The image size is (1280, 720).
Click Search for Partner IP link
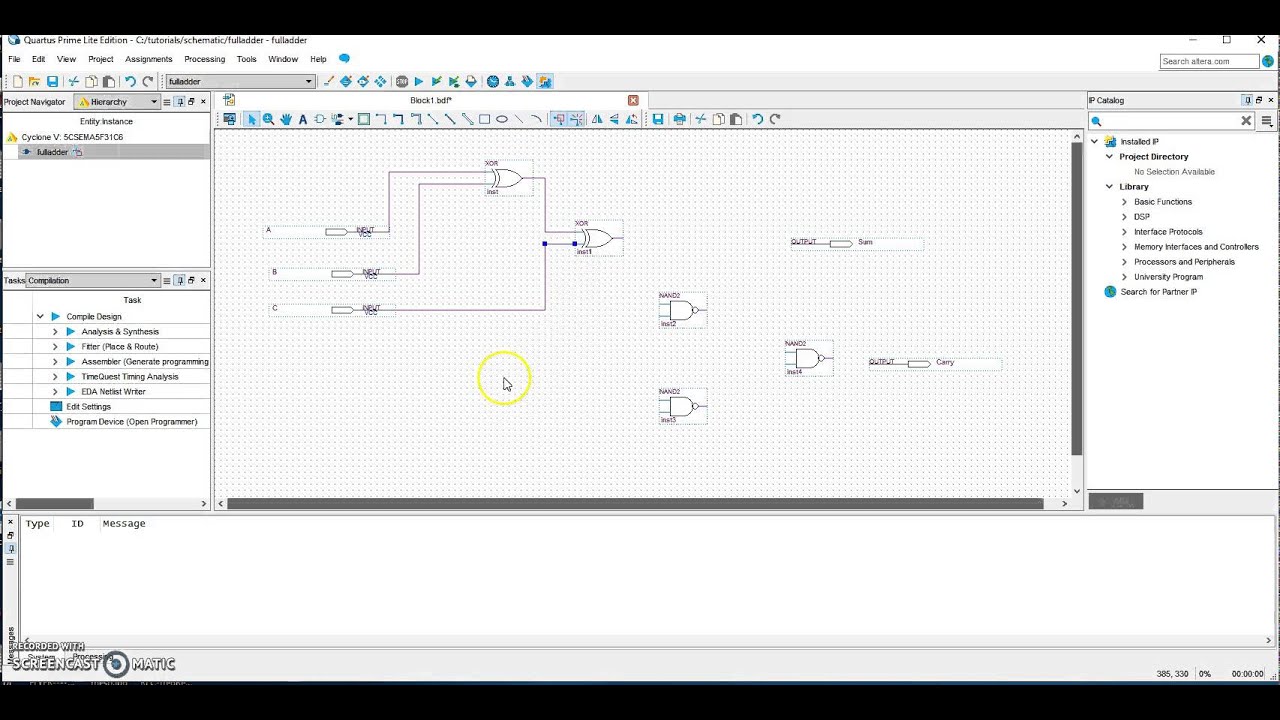click(1158, 291)
